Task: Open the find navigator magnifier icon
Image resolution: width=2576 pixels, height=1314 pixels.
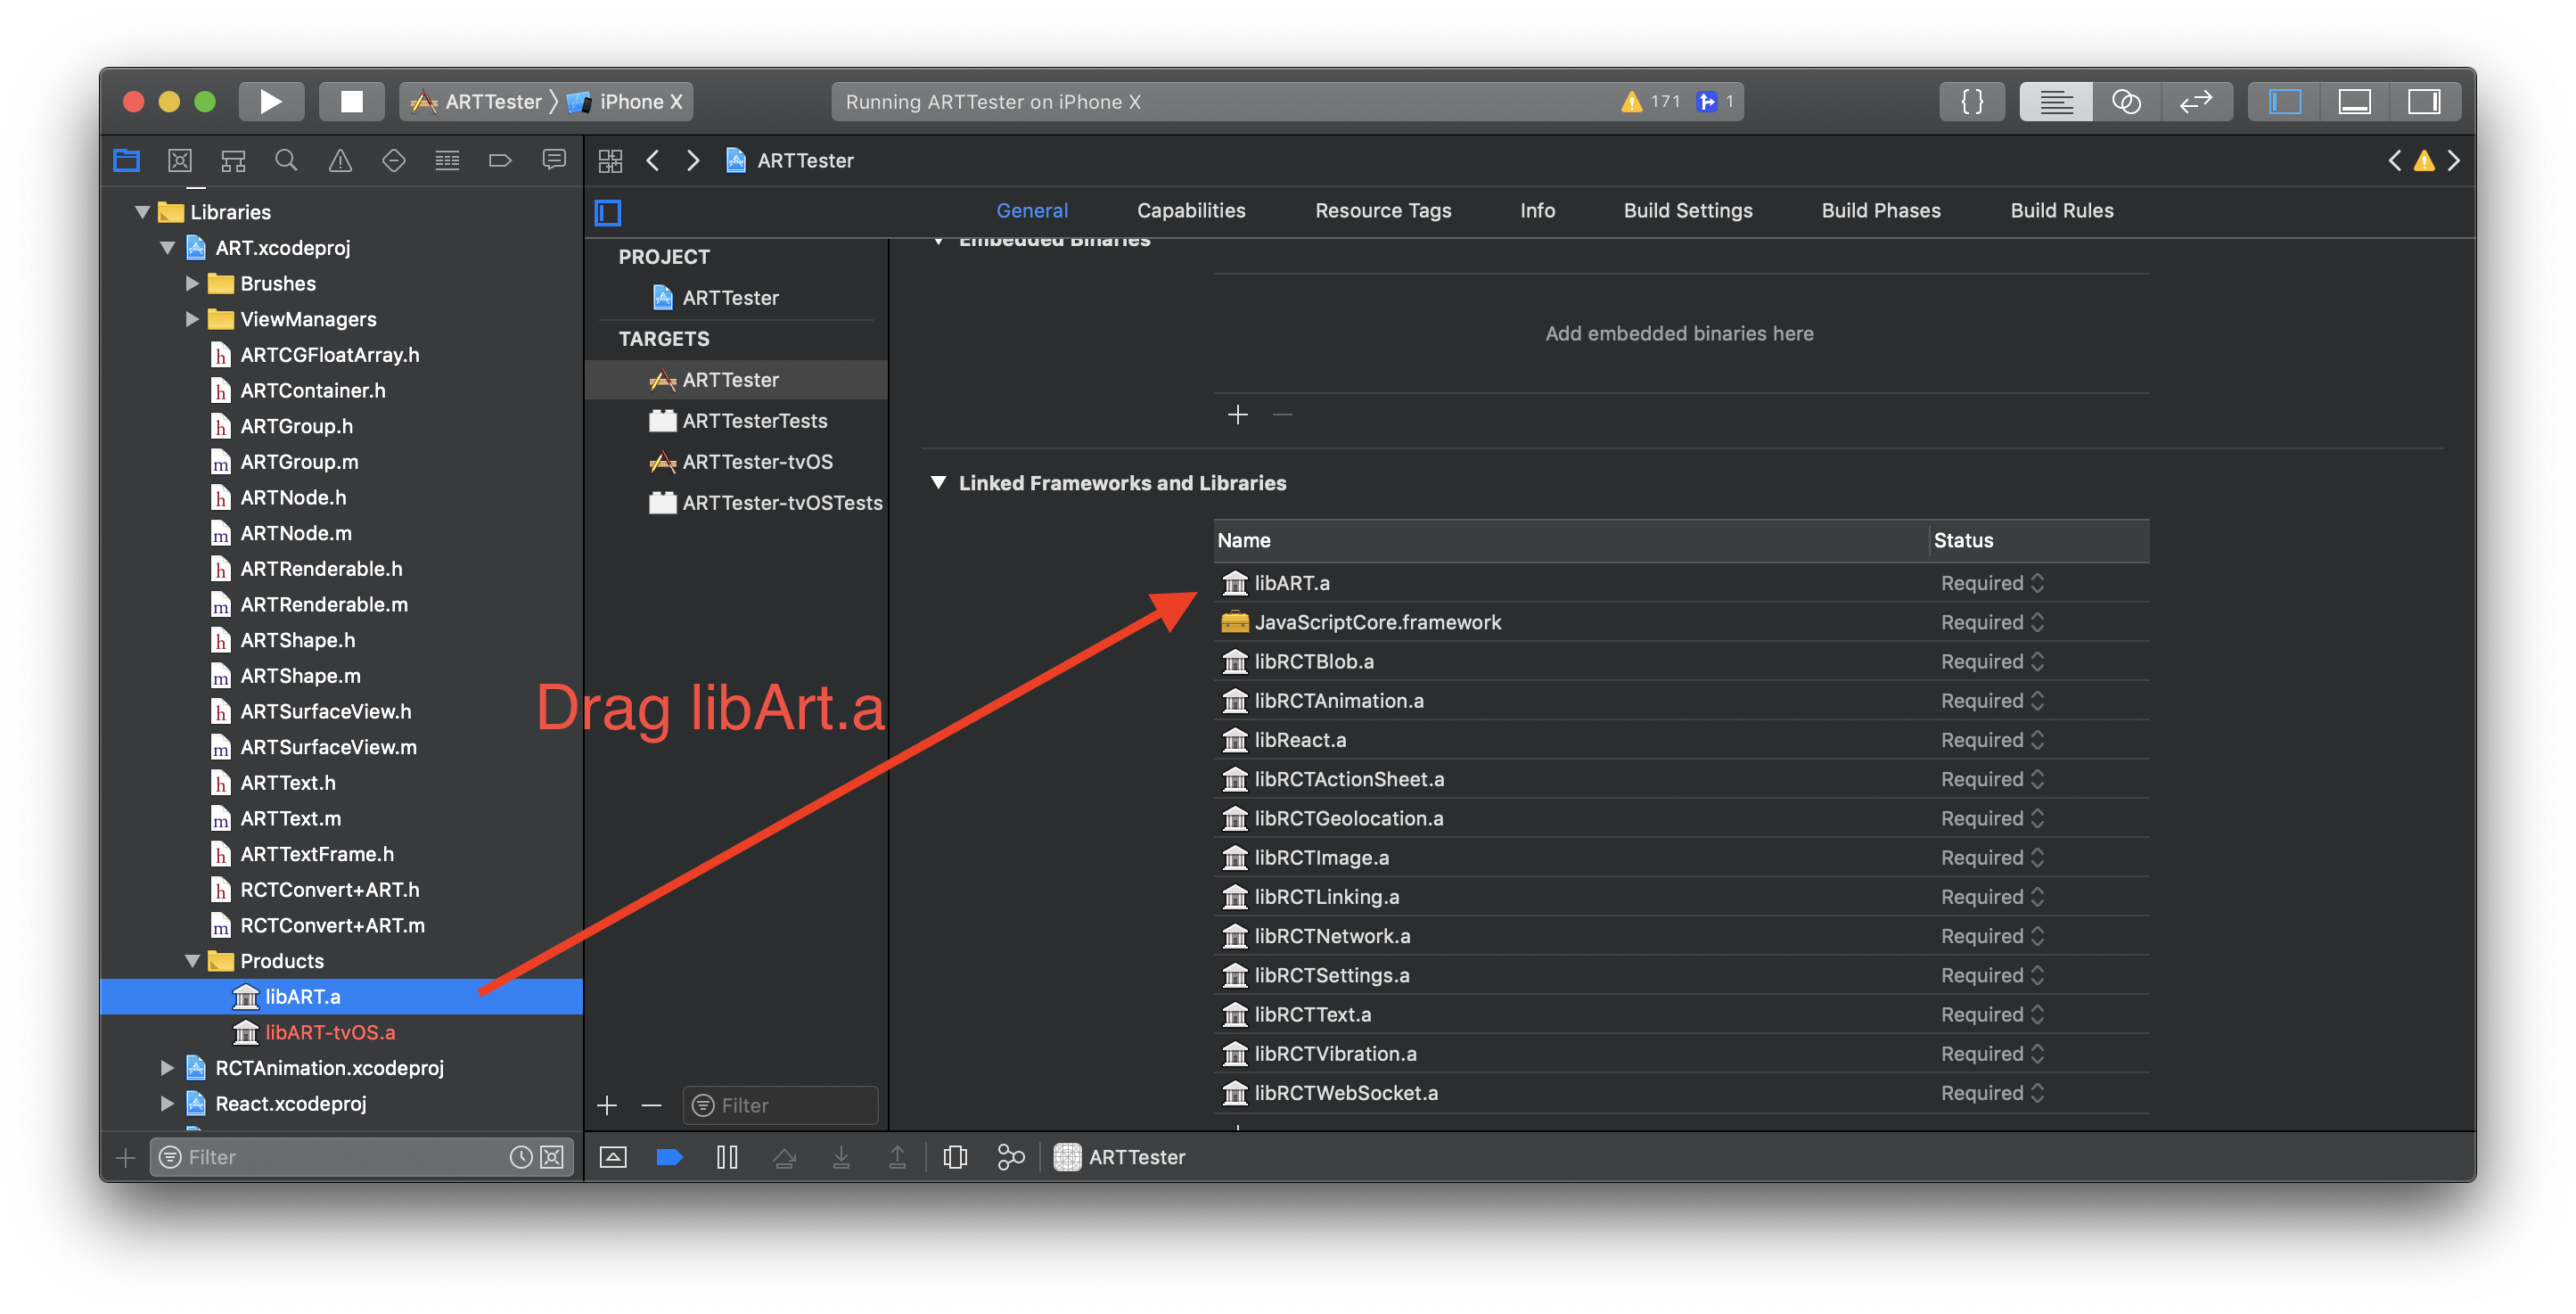Action: [x=286, y=160]
